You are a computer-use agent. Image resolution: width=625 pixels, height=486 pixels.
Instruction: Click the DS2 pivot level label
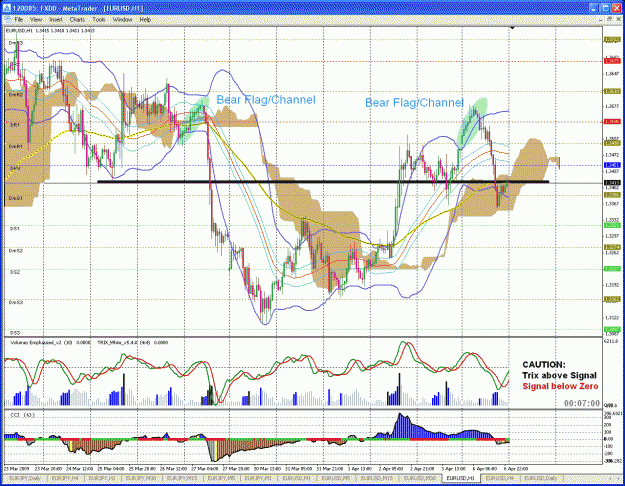tap(15, 272)
